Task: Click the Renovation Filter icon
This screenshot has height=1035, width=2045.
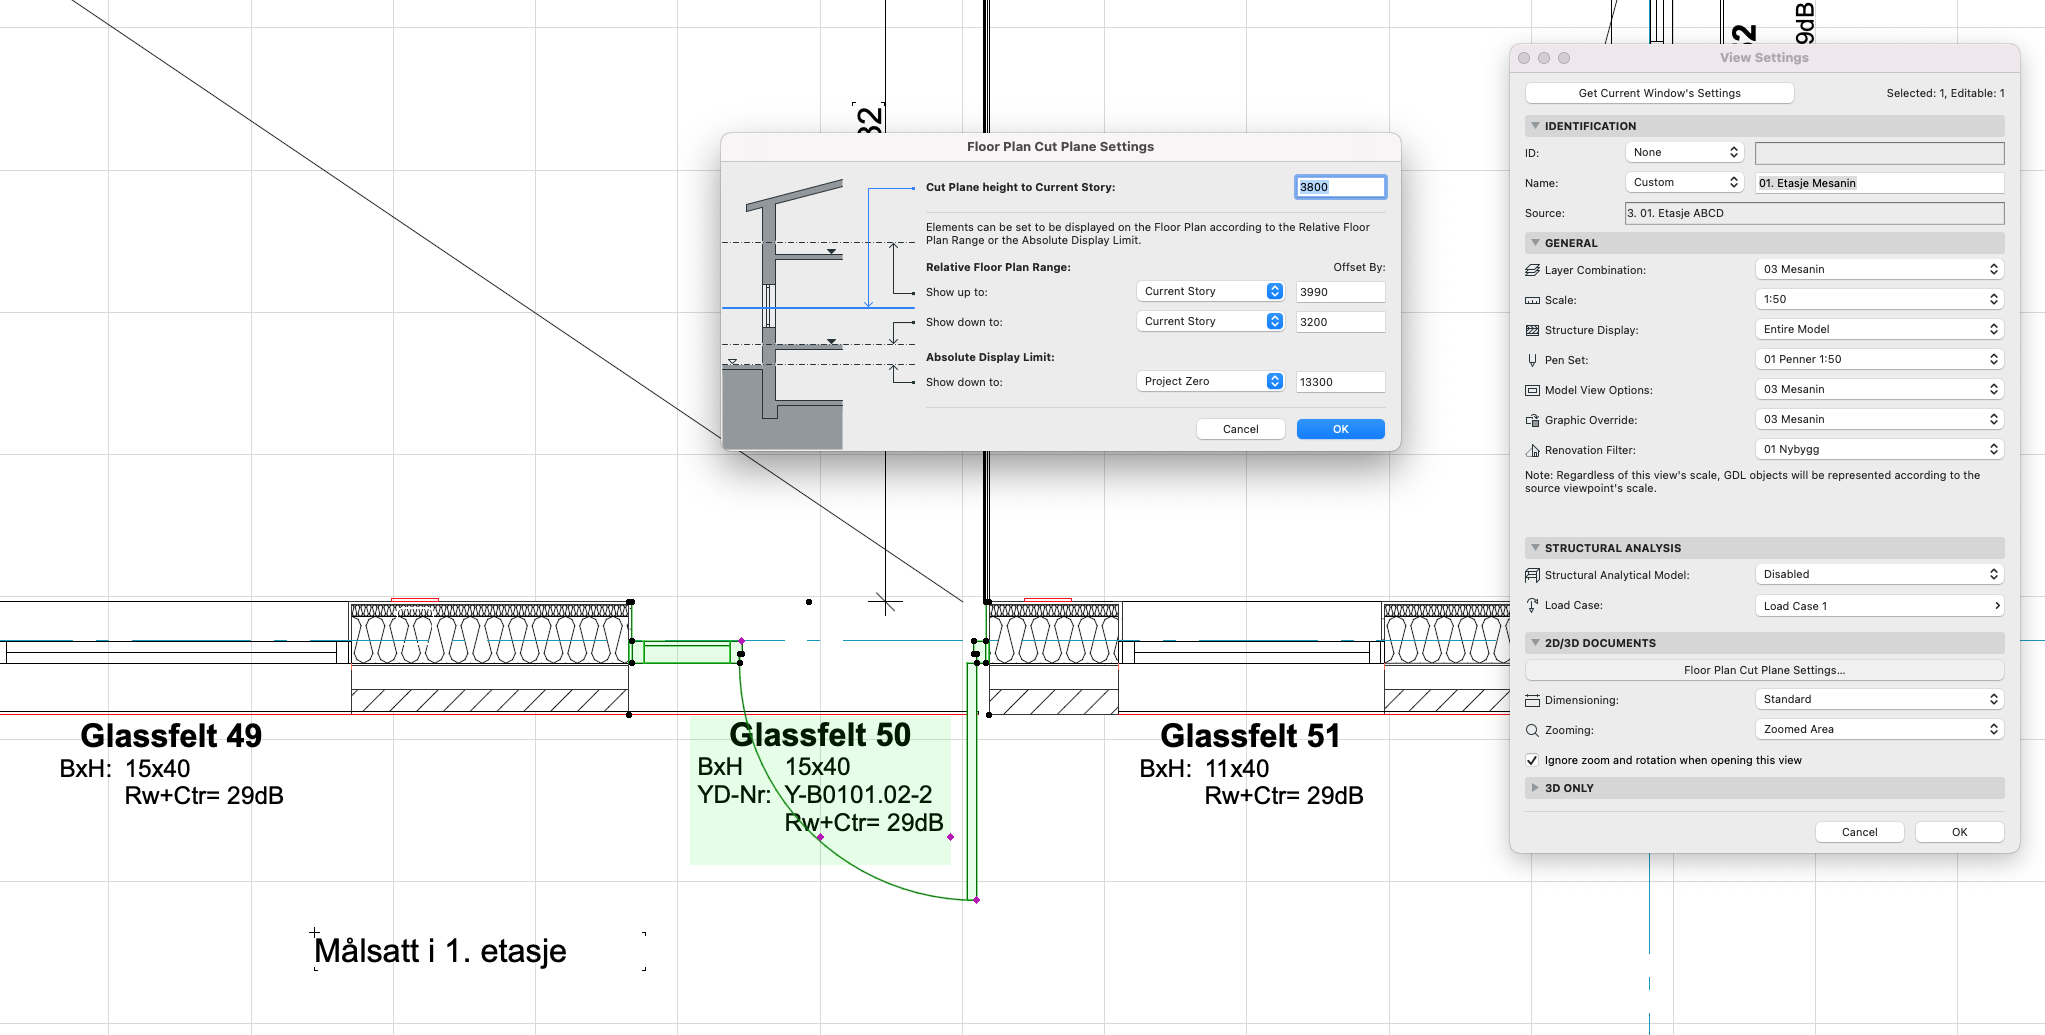Action: 1532,450
